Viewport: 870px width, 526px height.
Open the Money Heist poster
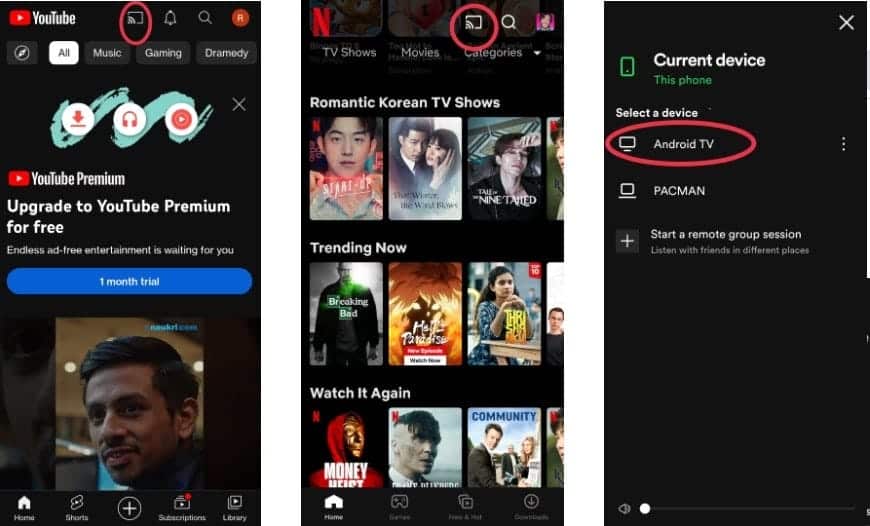(346, 448)
